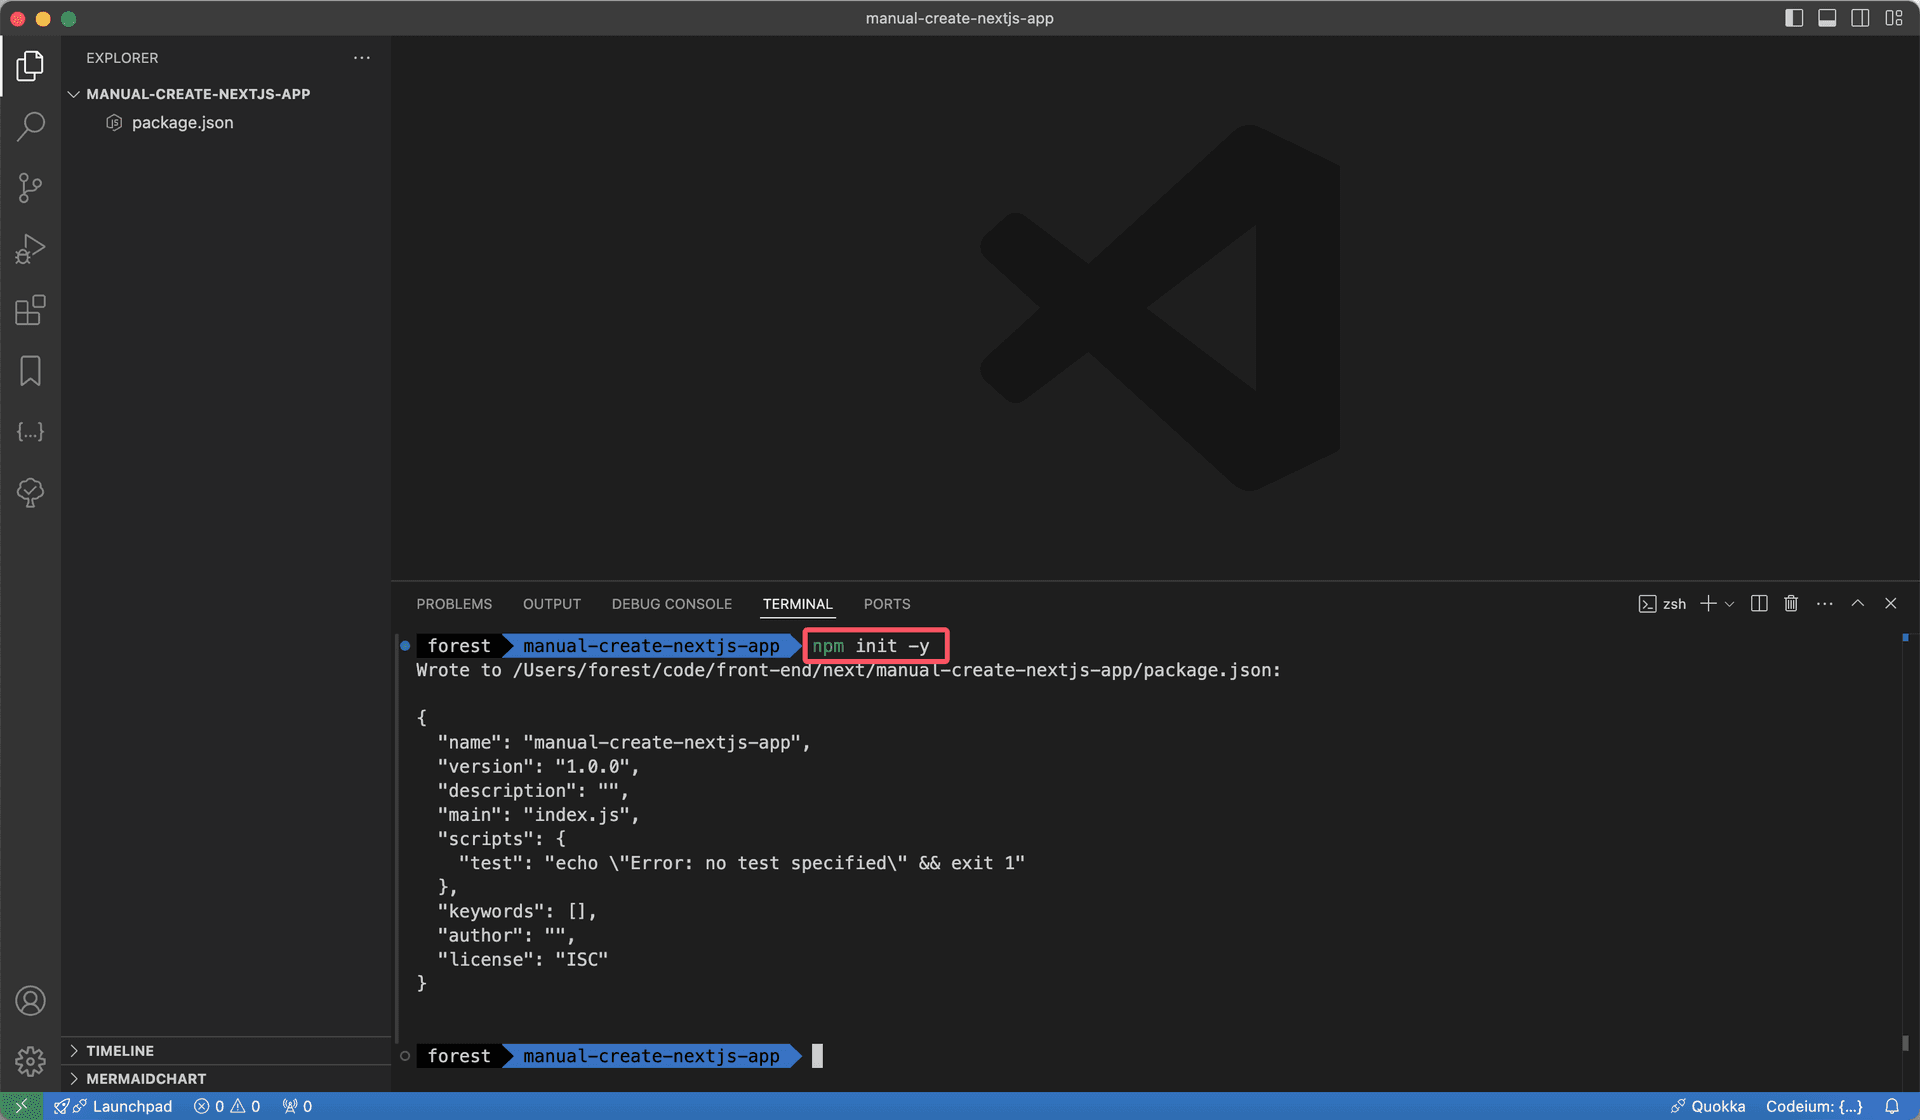
Task: Expand the Timeline section
Action: click(x=120, y=1051)
